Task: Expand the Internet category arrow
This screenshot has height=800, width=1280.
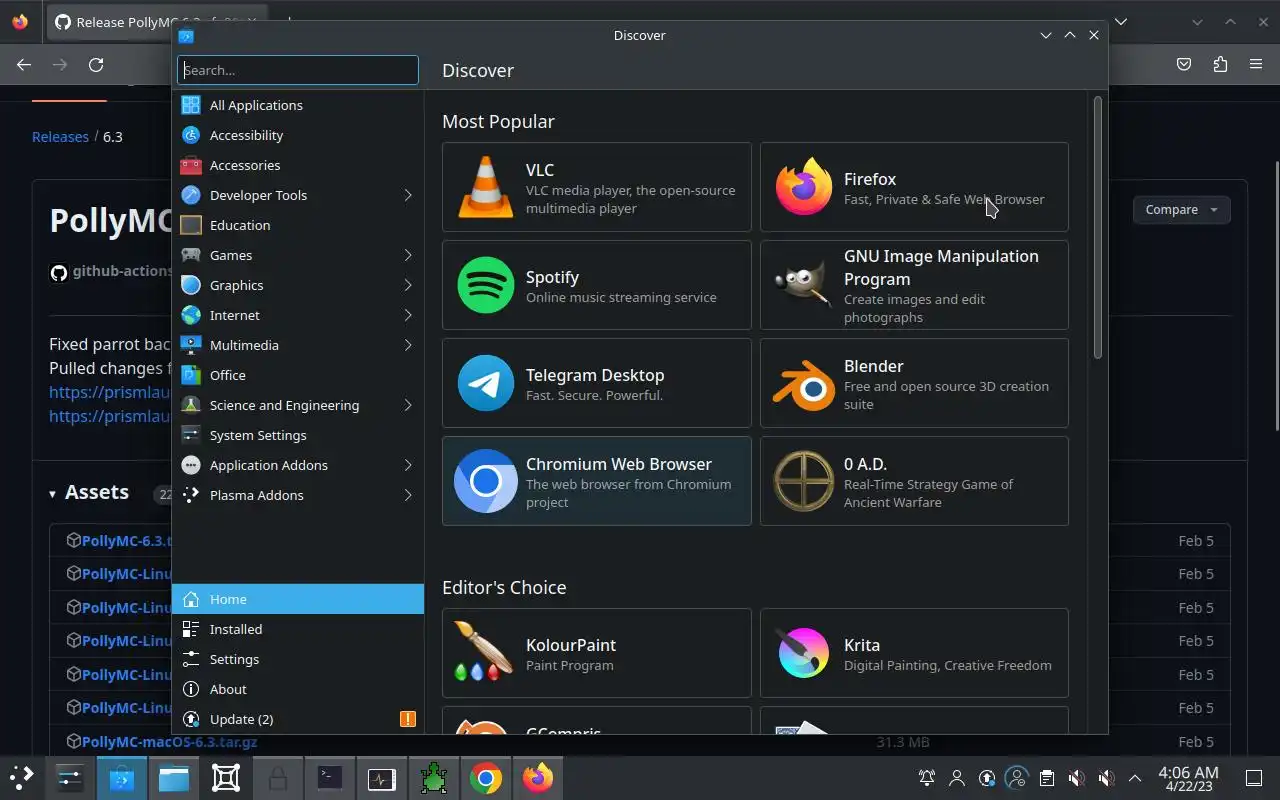Action: pyautogui.click(x=408, y=315)
